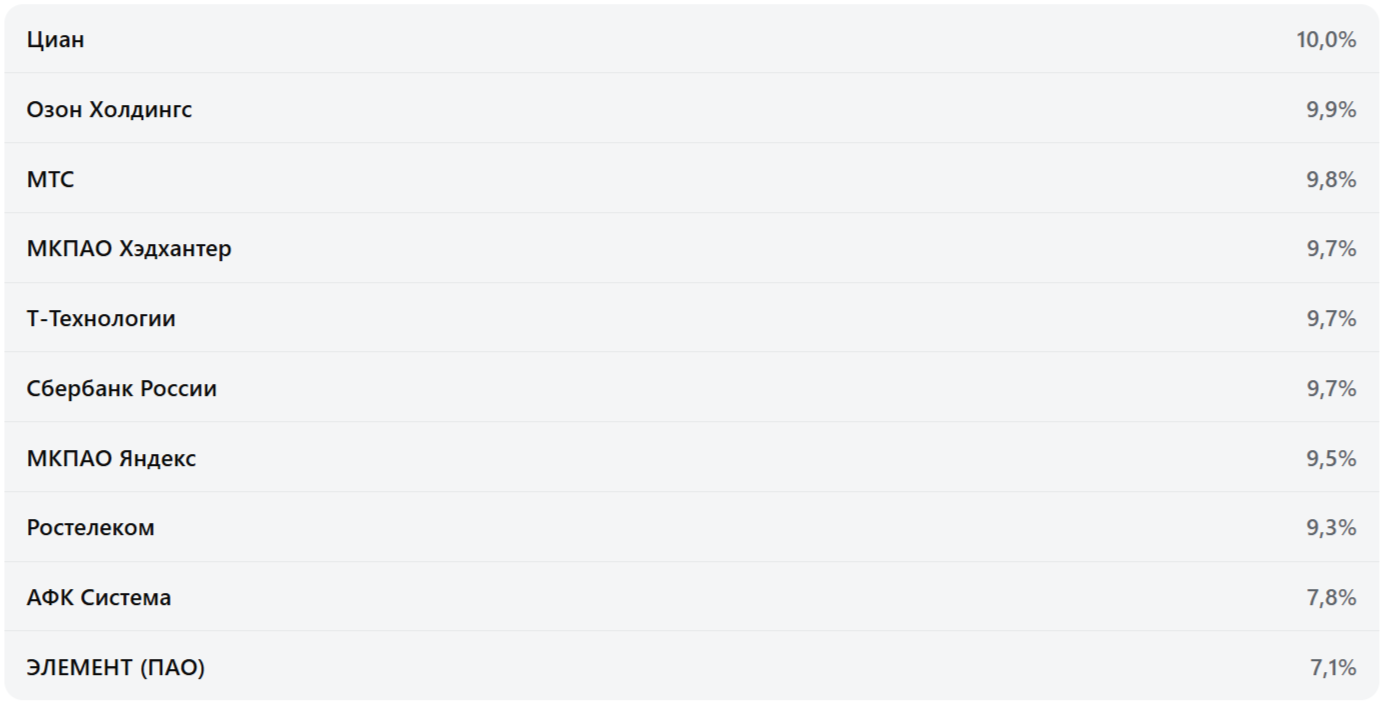Click the 9,7% value beside Т-Технологии

(1331, 319)
